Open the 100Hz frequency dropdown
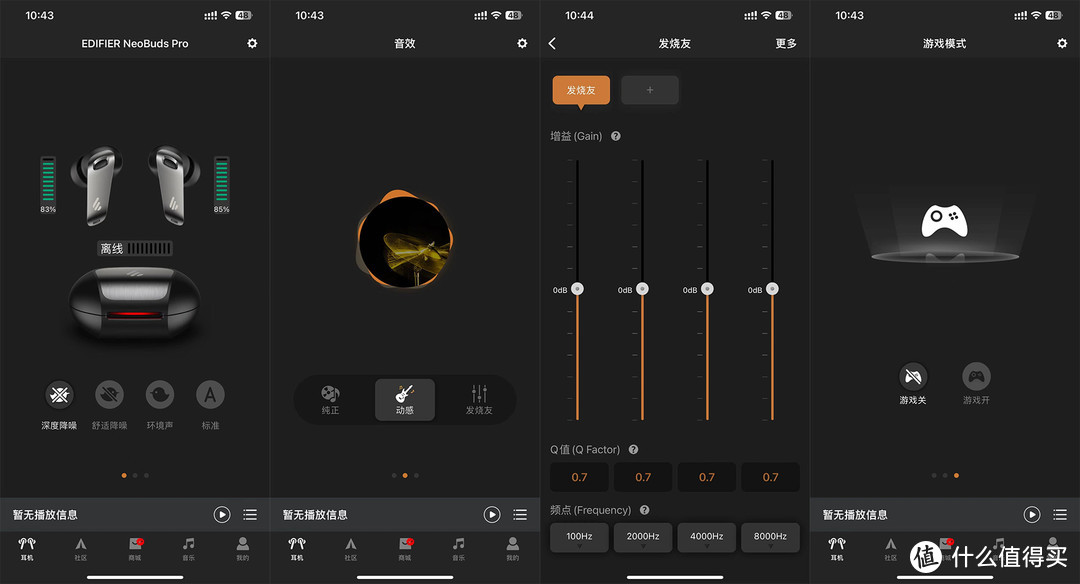The height and width of the screenshot is (584, 1080). click(579, 538)
